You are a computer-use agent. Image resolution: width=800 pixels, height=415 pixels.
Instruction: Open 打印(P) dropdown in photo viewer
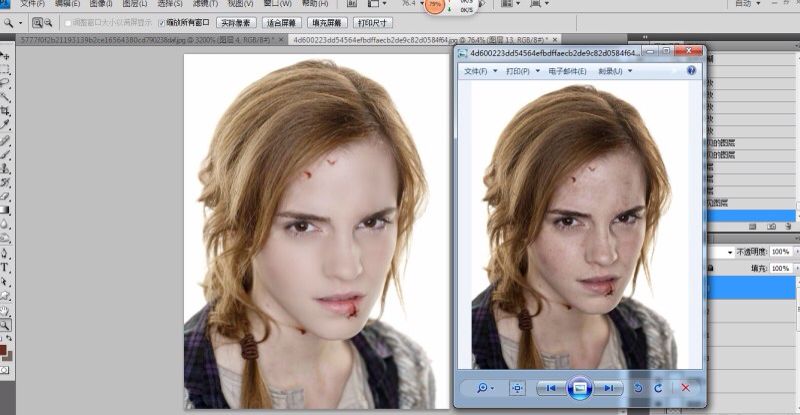pos(522,71)
